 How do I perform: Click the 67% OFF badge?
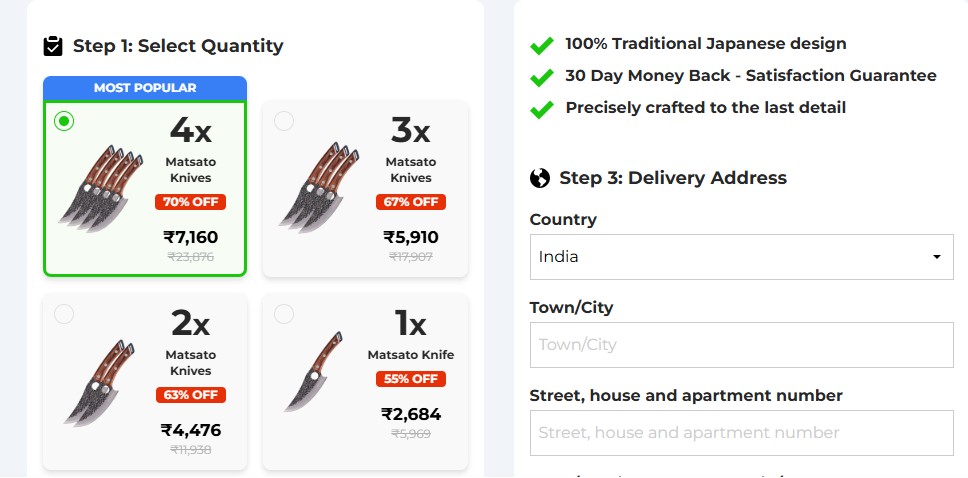410,202
